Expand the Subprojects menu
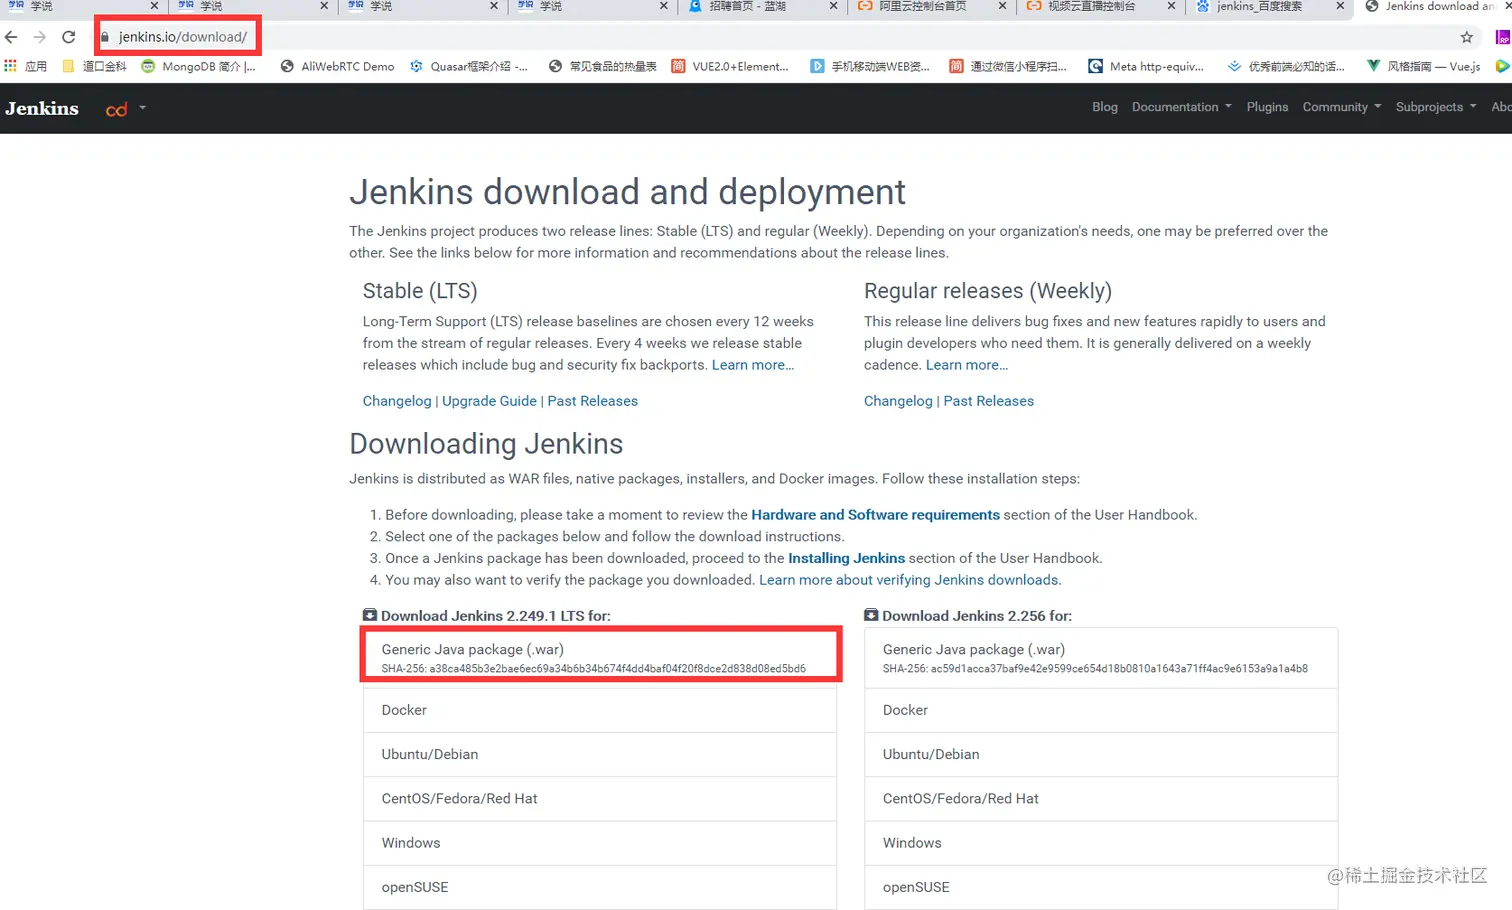Screen dimensions: 1512x910 [x=1435, y=107]
